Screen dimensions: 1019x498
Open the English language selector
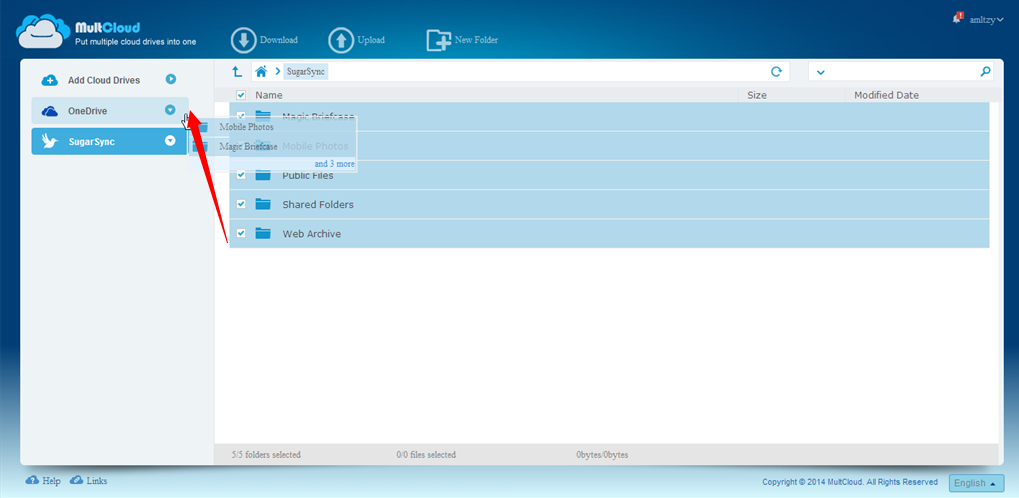click(x=975, y=483)
